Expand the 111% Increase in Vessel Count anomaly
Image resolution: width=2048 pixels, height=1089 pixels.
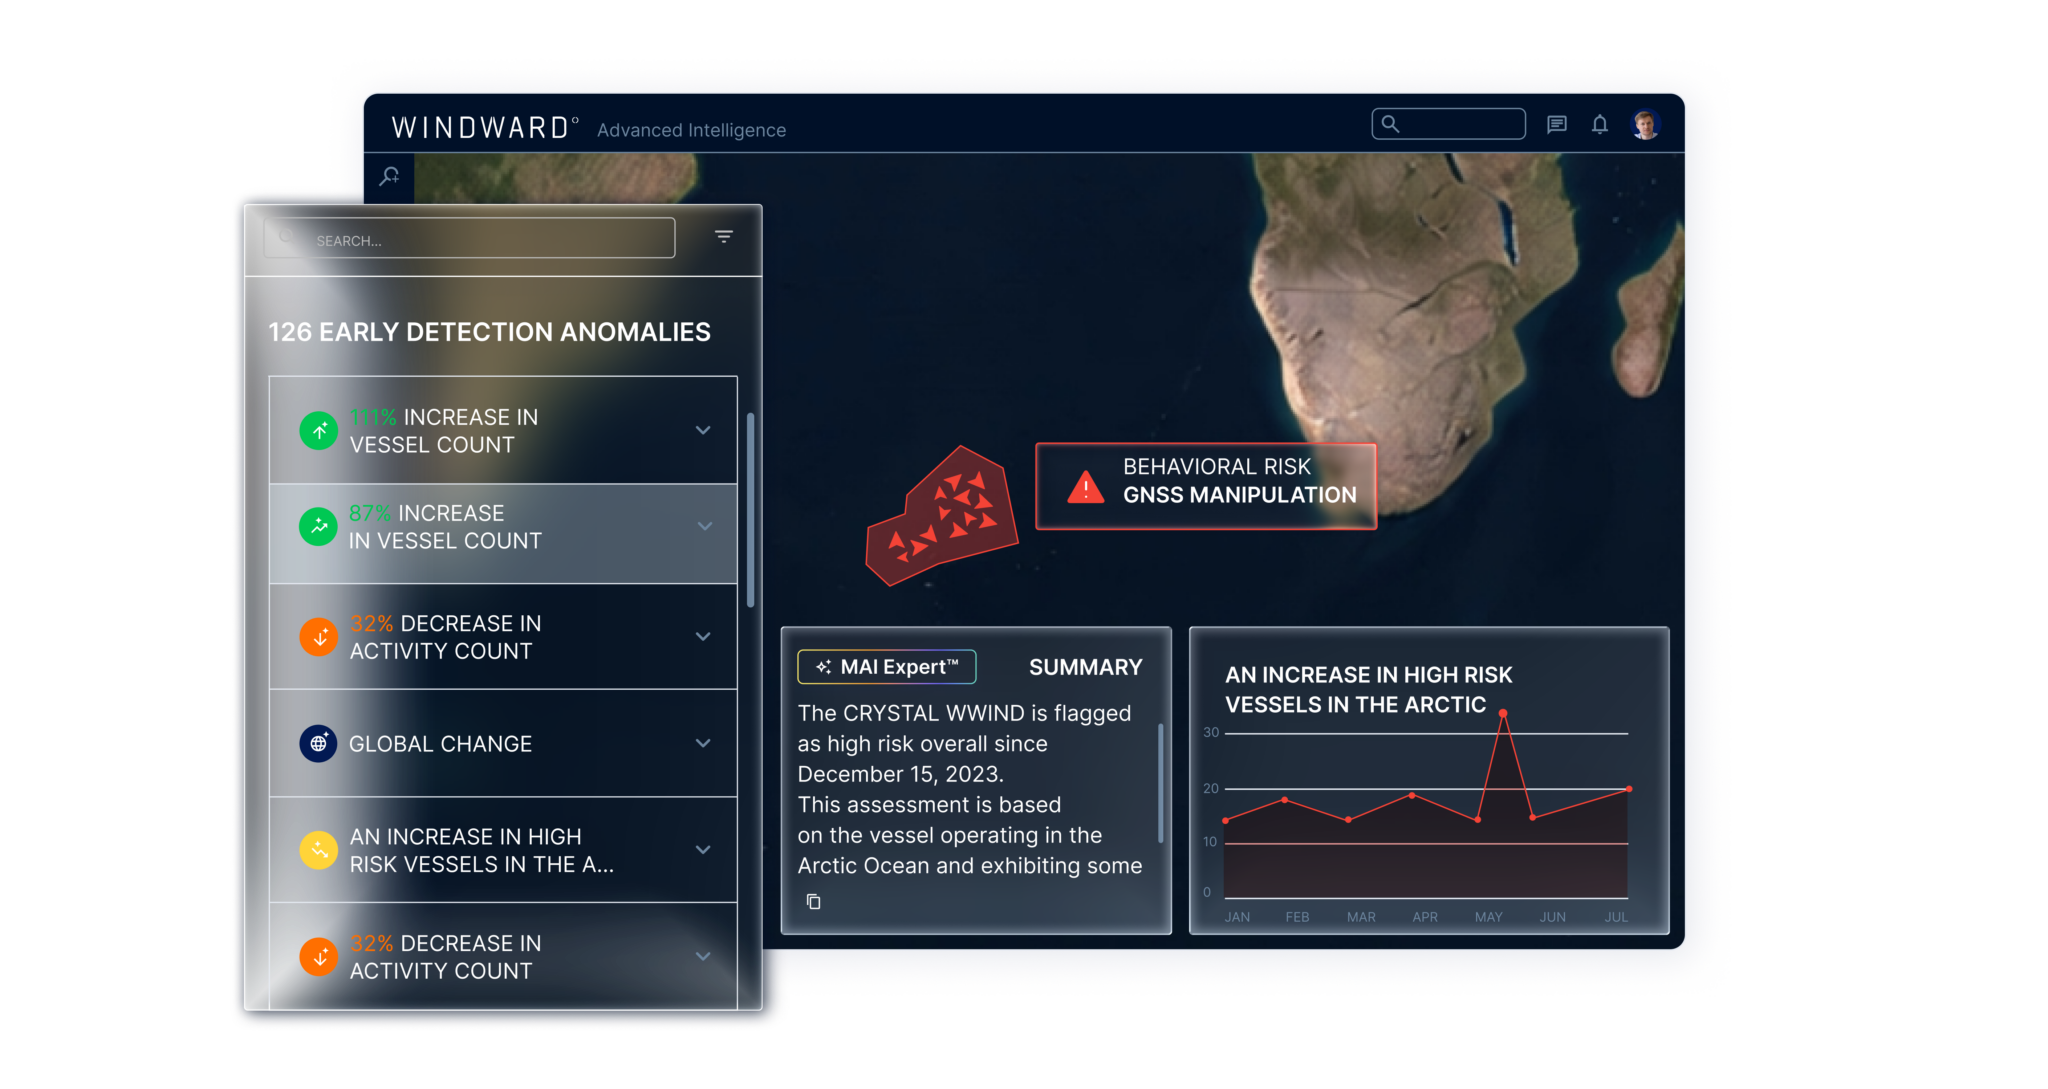[703, 430]
